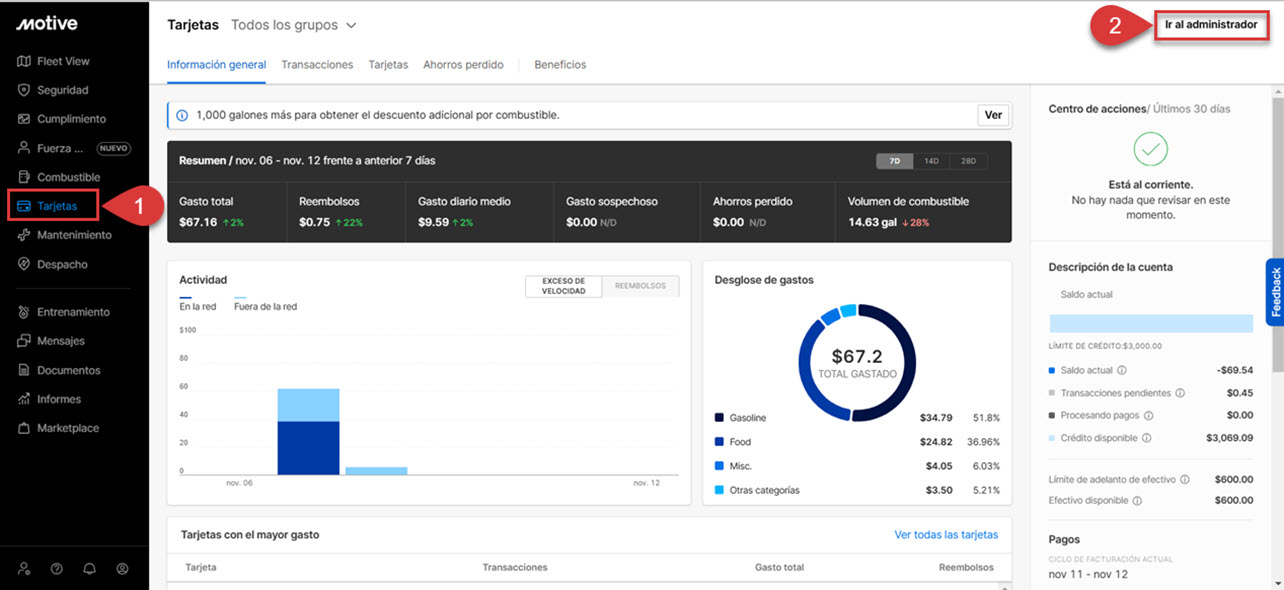Viewport: 1284px width, 590px height.
Task: Click the info icon beside Transacciones pendientes
Action: pyautogui.click(x=1180, y=393)
